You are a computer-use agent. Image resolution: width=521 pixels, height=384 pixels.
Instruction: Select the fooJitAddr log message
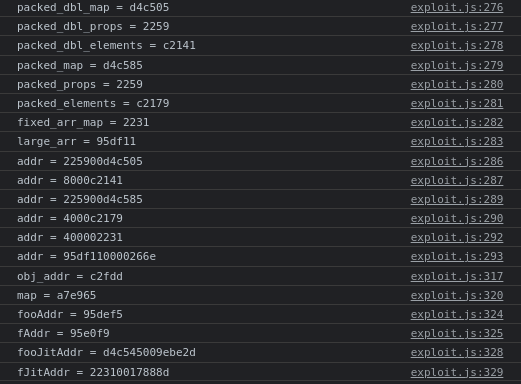click(106, 353)
